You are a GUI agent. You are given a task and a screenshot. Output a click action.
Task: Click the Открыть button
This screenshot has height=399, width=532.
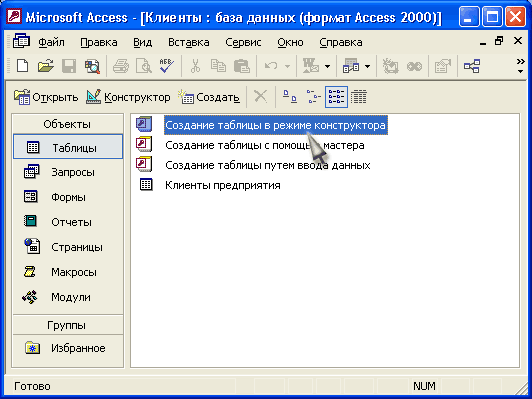tap(46, 97)
